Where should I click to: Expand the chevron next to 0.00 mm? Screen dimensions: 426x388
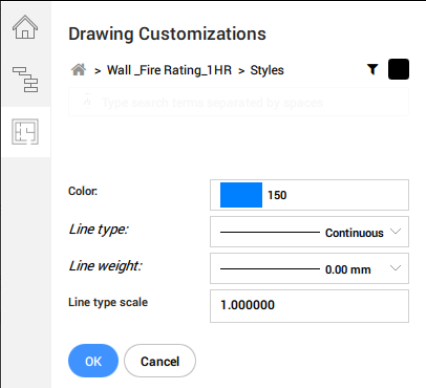click(395, 268)
